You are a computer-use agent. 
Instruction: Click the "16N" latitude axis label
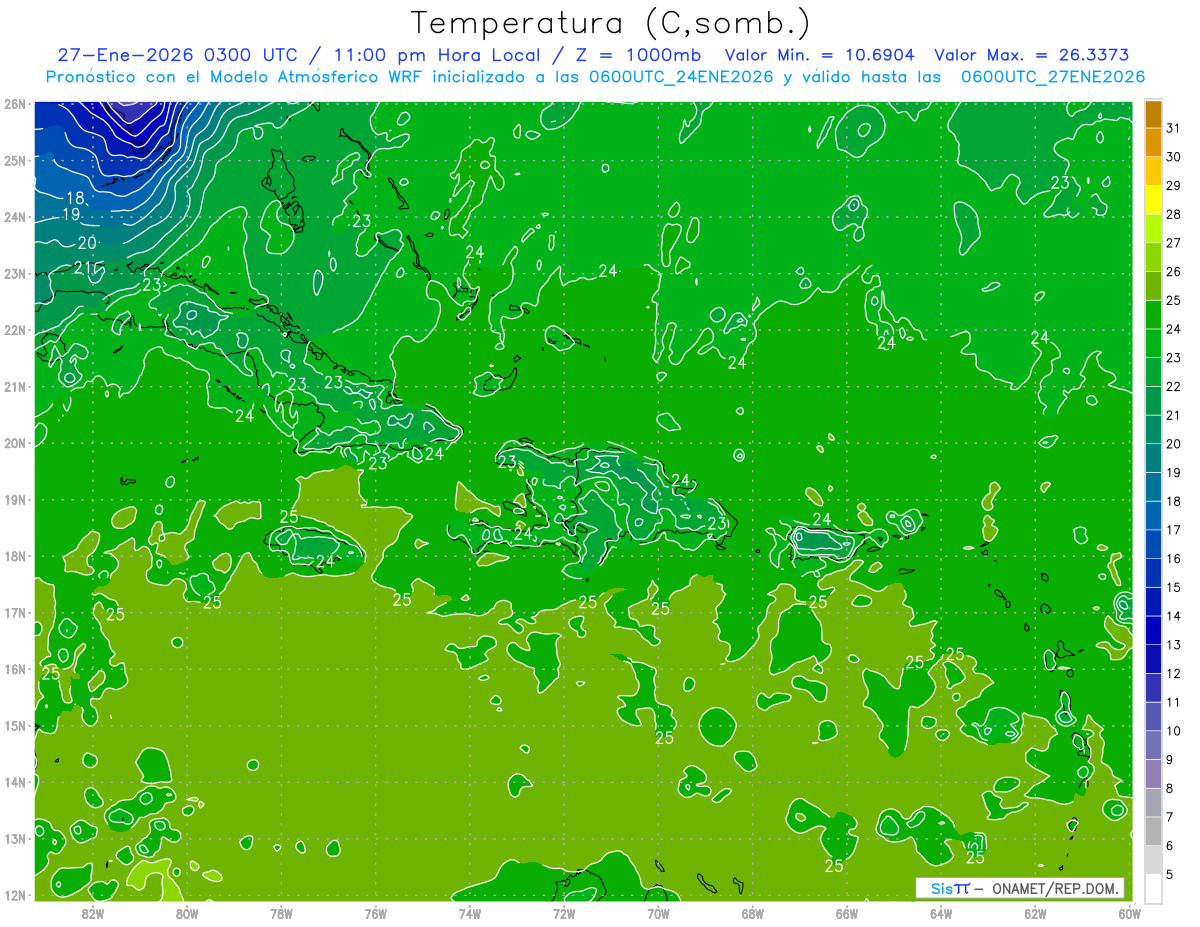click(x=15, y=669)
